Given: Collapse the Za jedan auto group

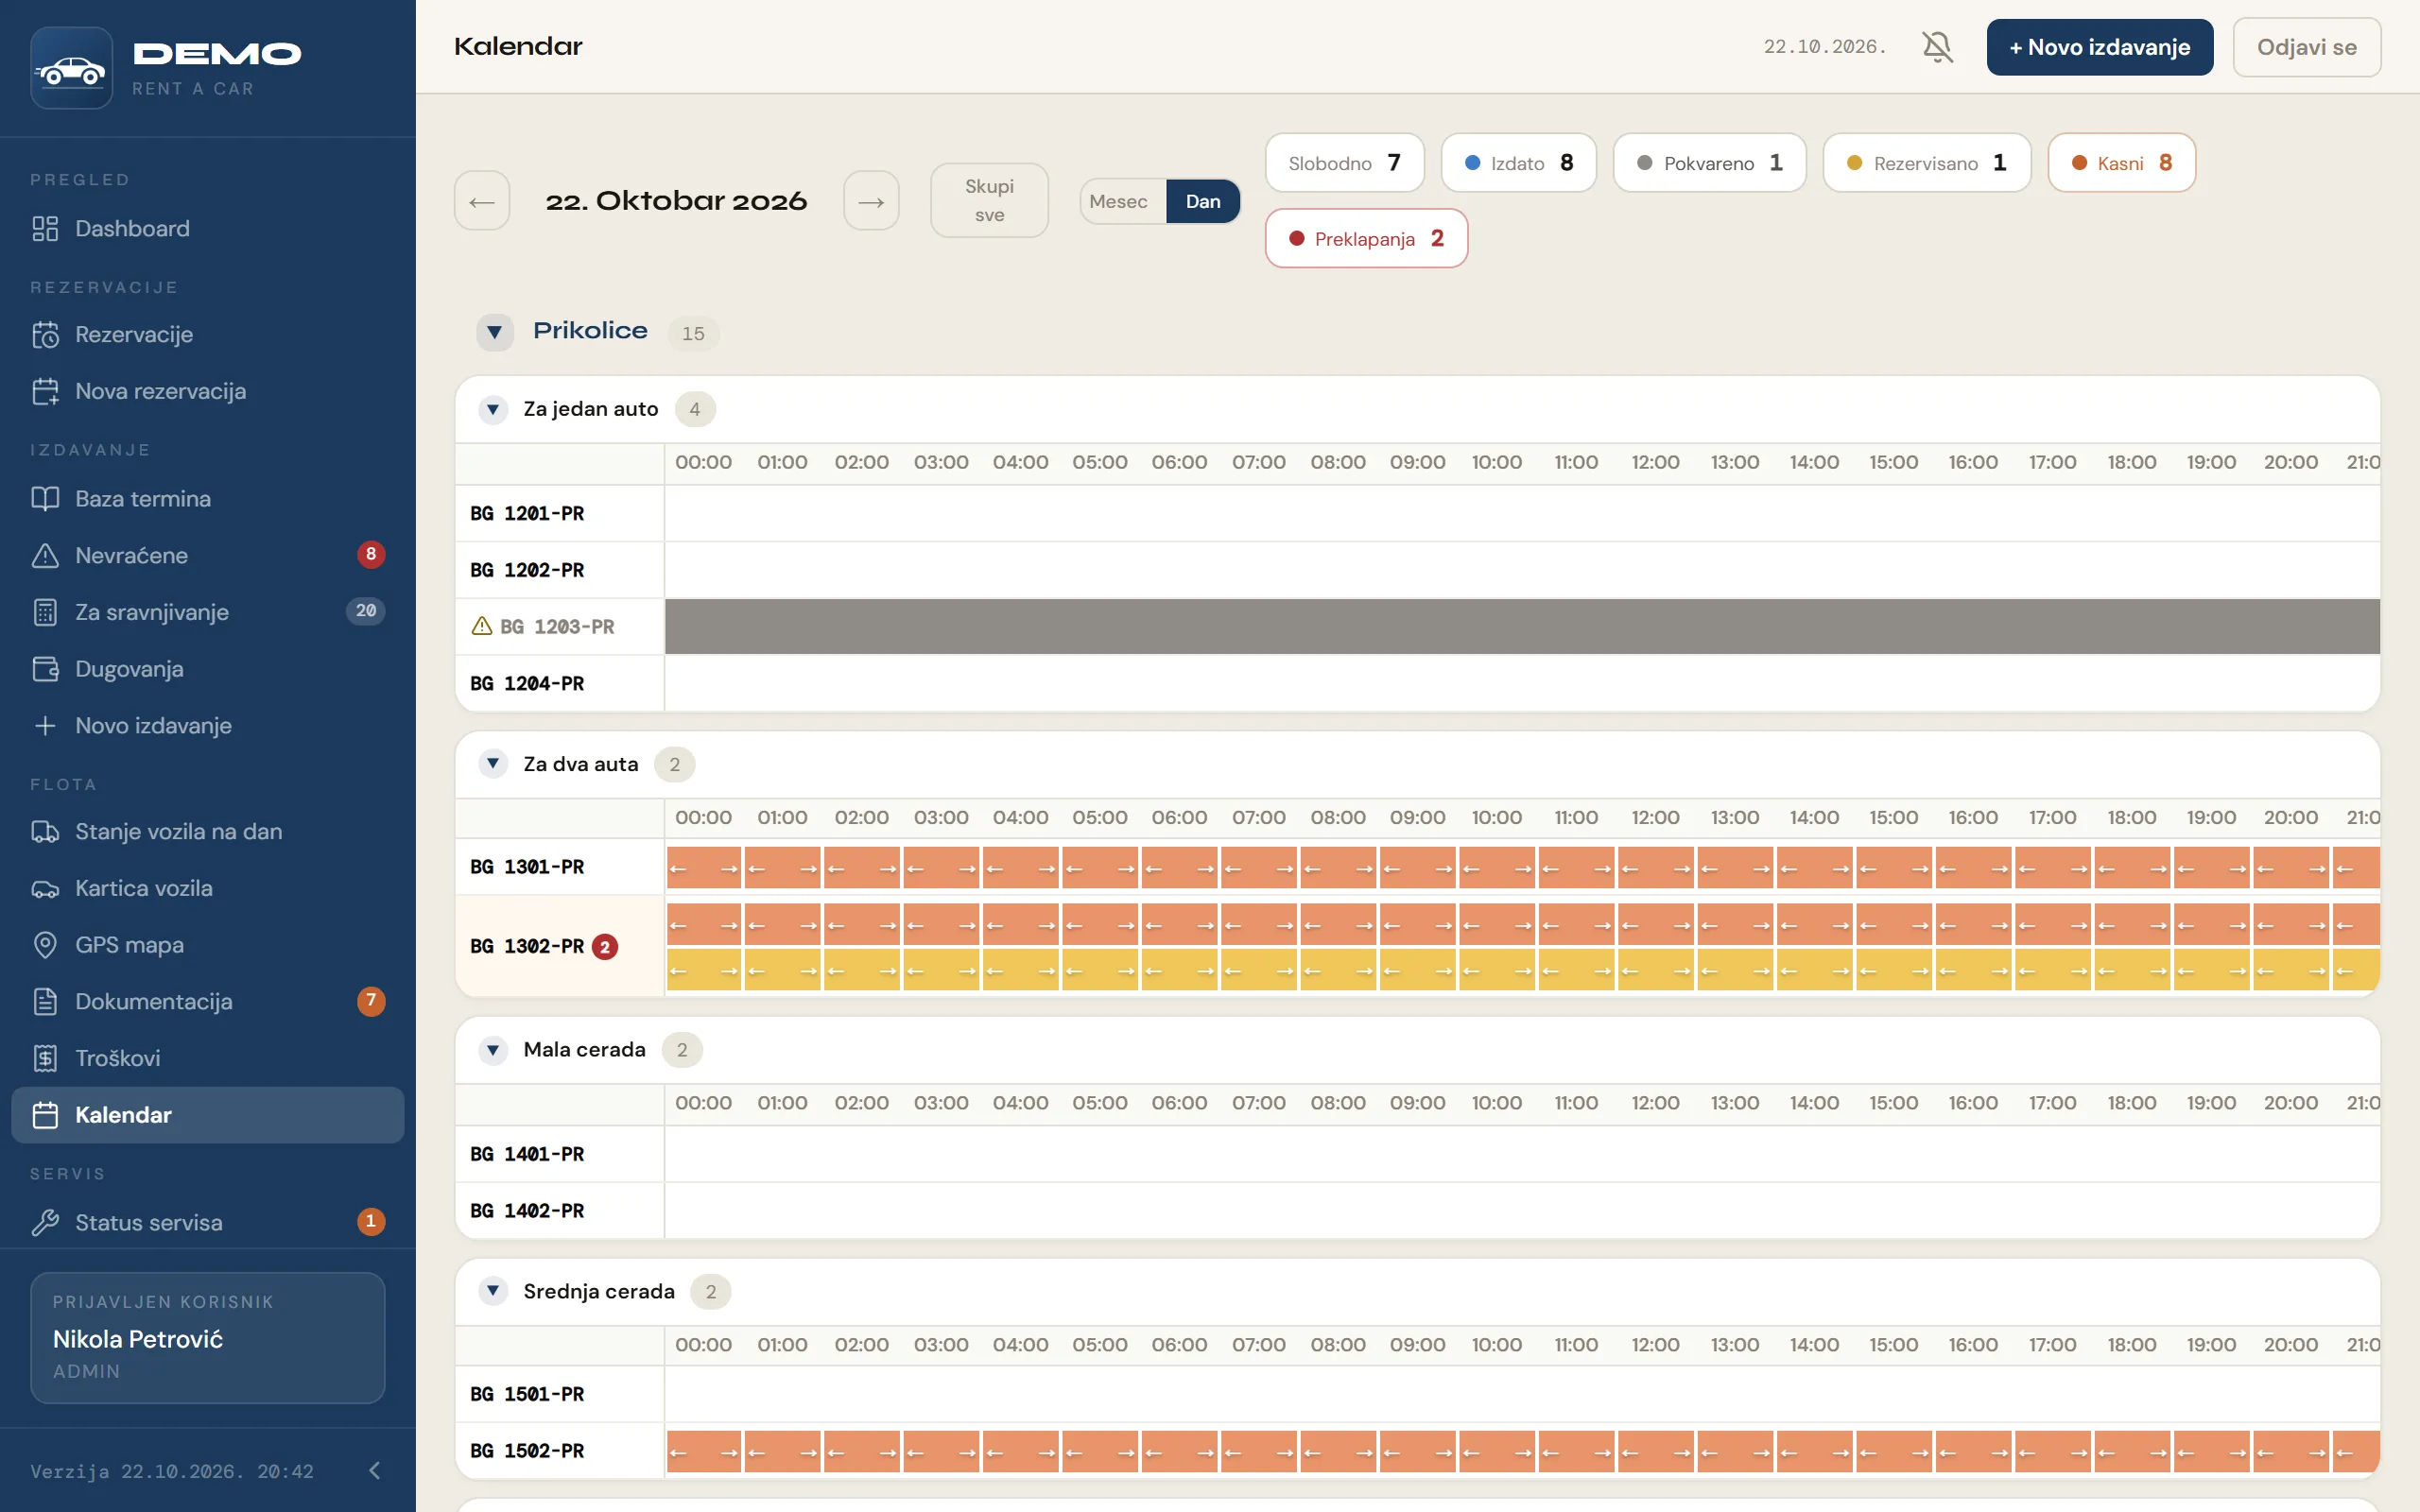Looking at the screenshot, I should pos(493,409).
